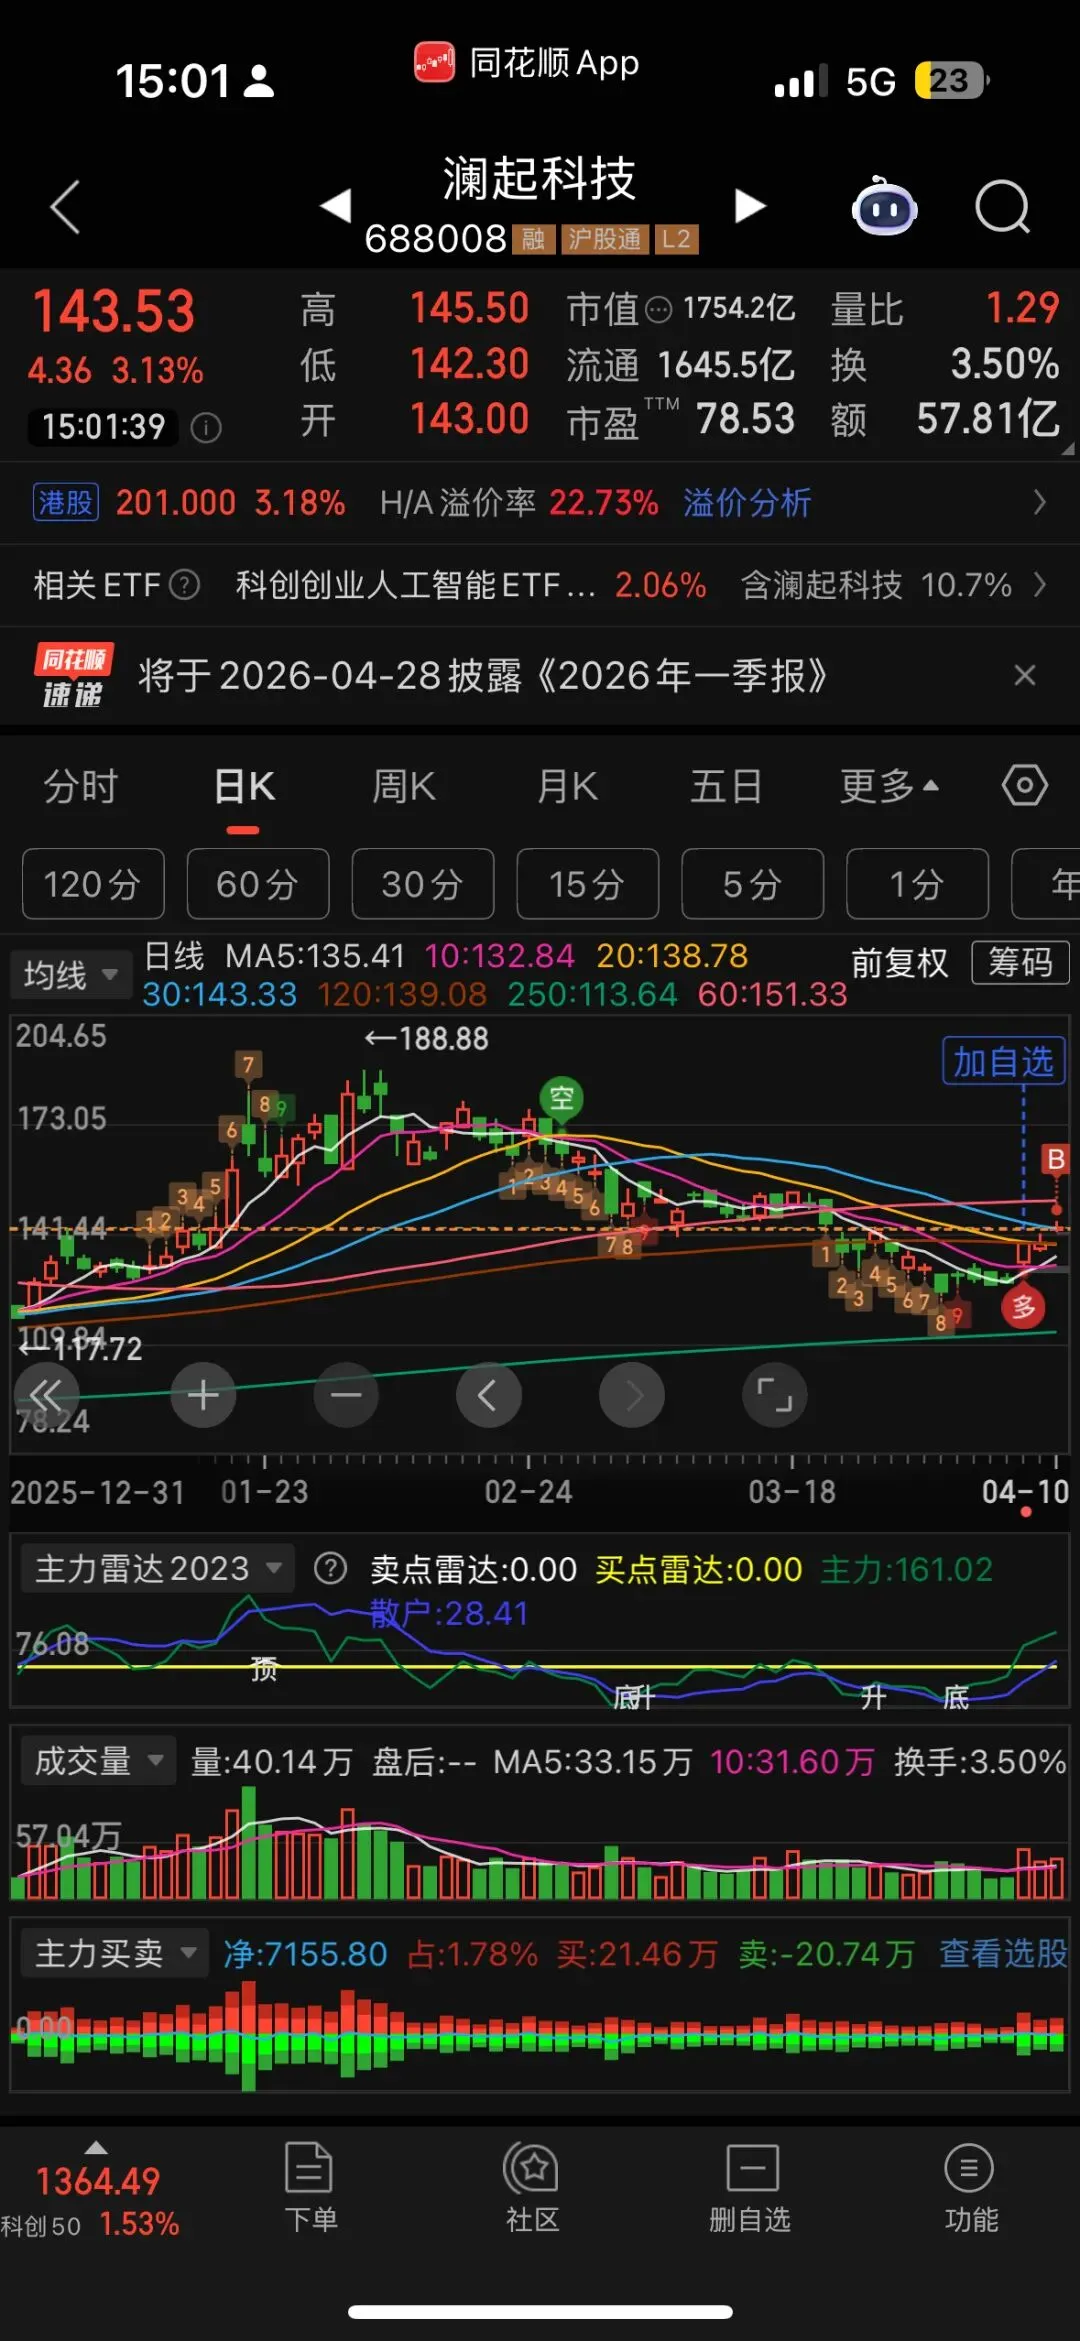Tap the 融 margin tag

(534, 239)
